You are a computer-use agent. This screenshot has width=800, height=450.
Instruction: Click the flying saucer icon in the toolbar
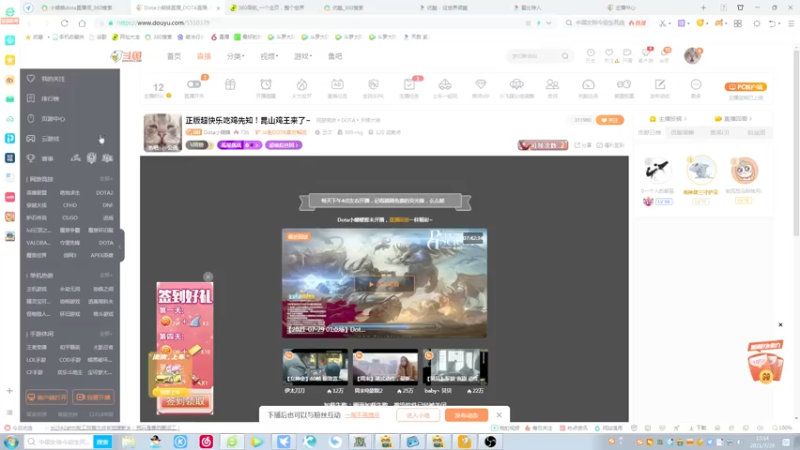pyautogui.click(x=516, y=84)
